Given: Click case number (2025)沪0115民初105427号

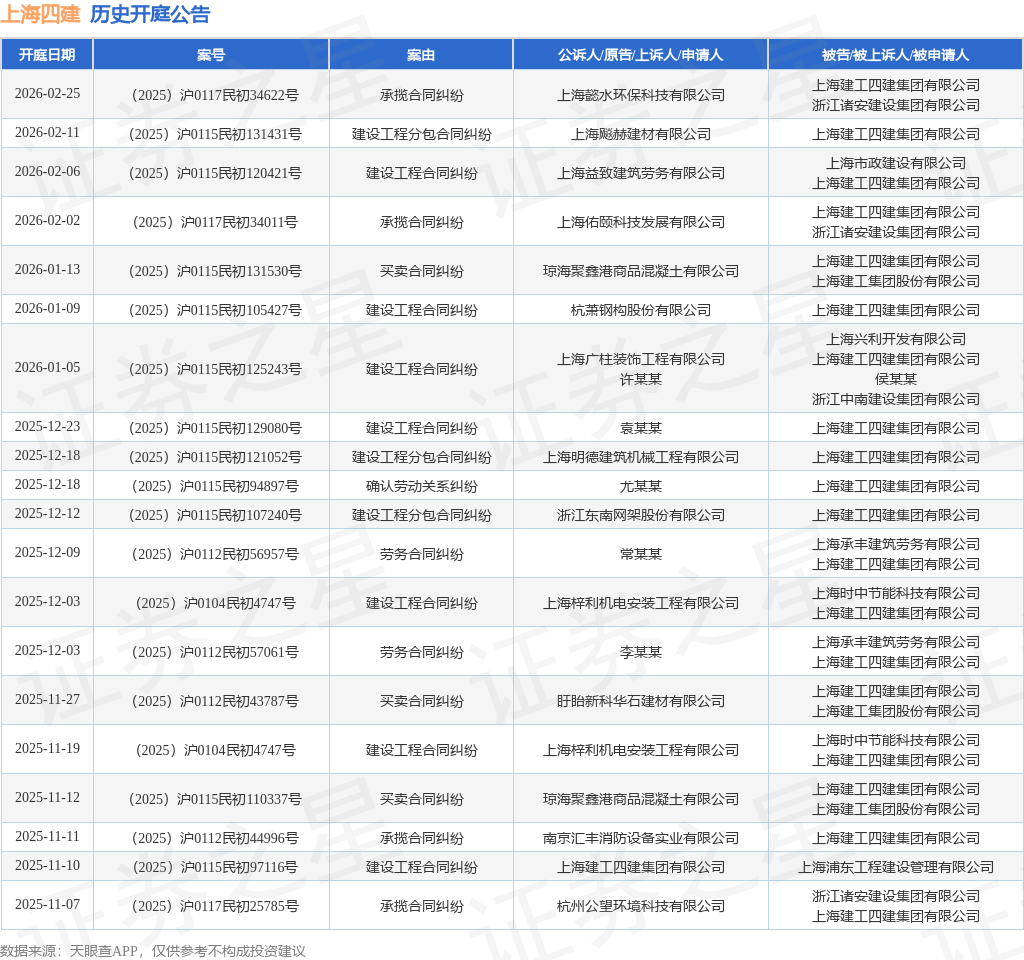Looking at the screenshot, I should (215, 310).
